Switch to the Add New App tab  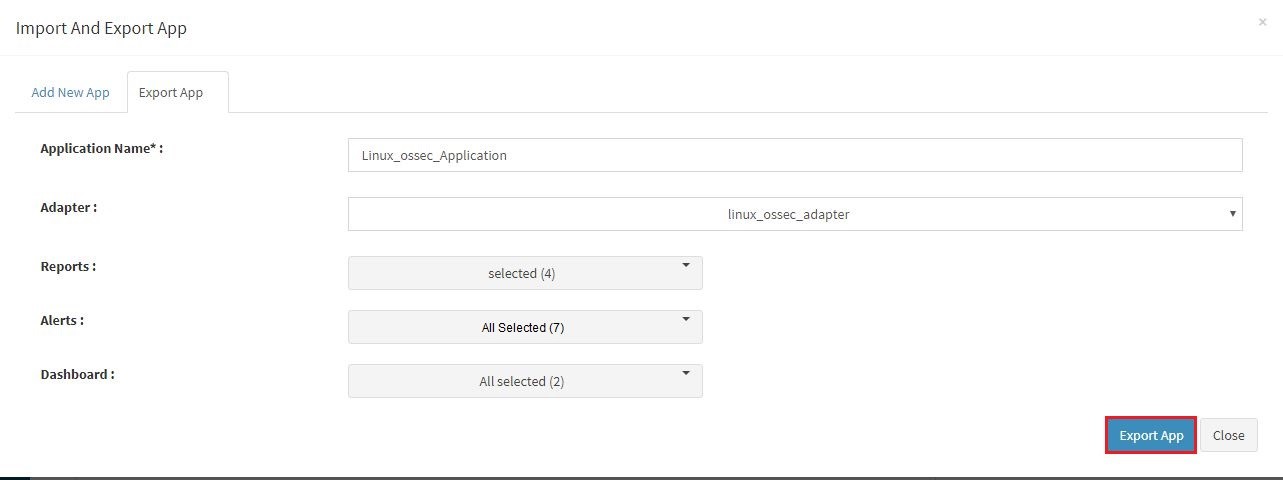(70, 92)
